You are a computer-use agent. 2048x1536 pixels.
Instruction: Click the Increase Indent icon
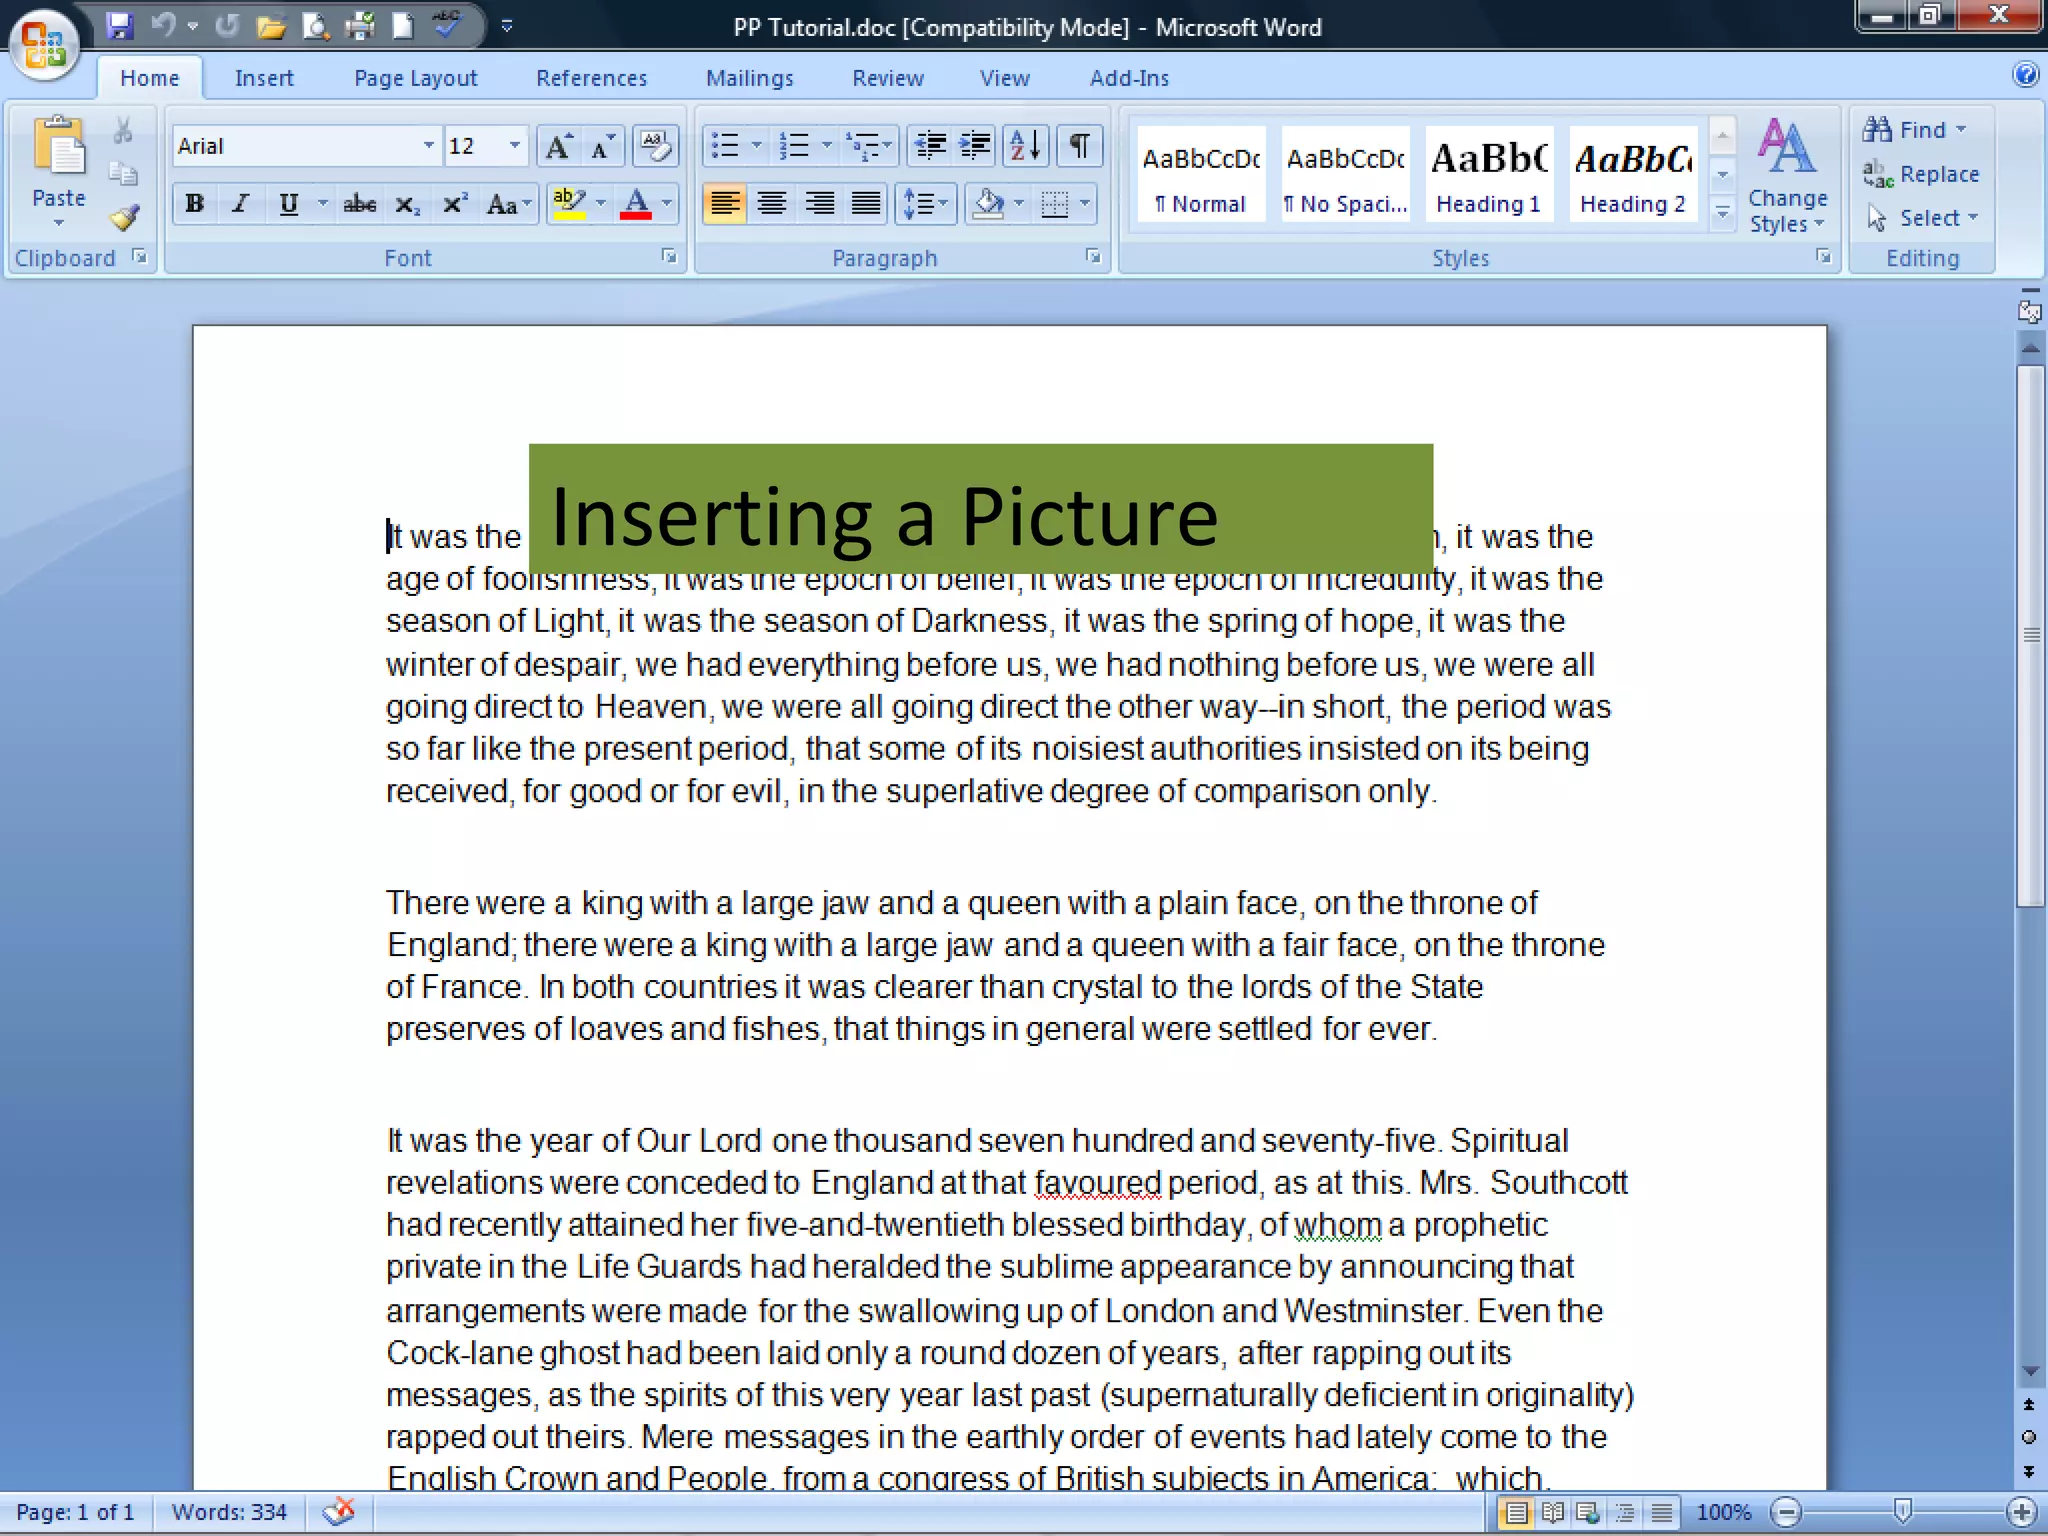point(975,147)
